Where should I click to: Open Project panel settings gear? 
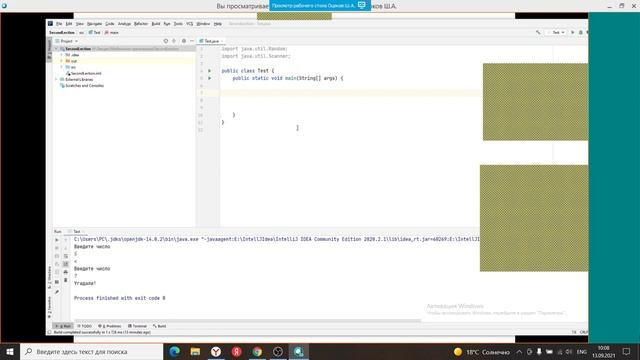184,41
